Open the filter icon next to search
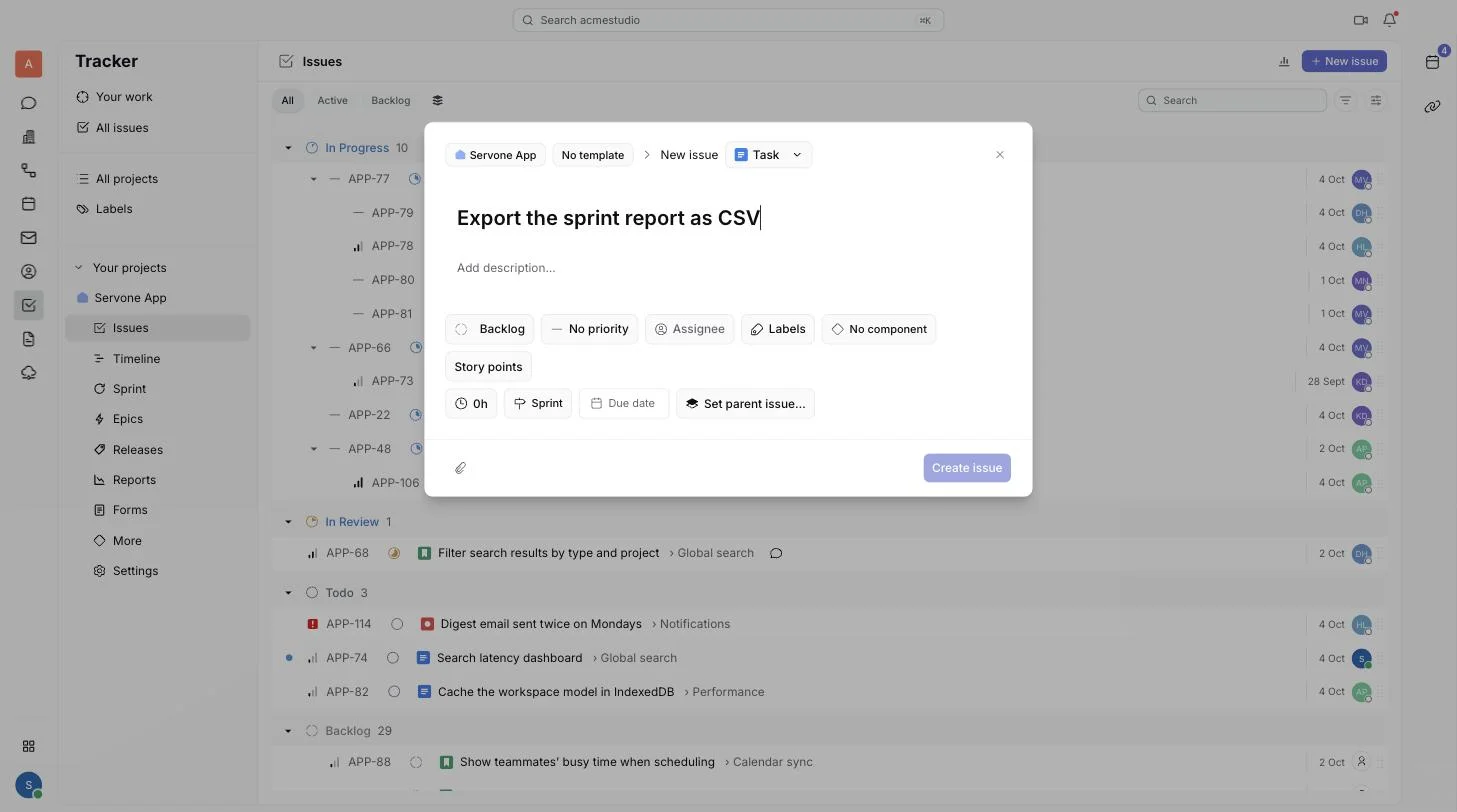The image size is (1457, 812). (x=1345, y=100)
